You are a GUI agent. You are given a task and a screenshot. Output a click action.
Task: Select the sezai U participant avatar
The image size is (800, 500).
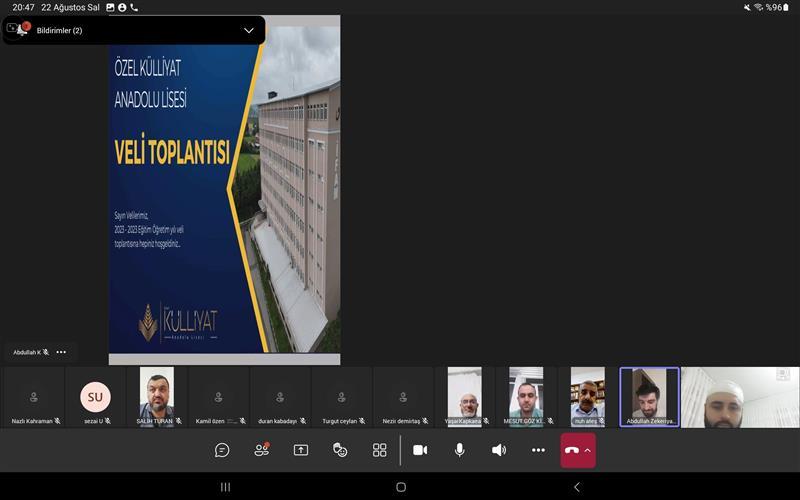pyautogui.click(x=95, y=397)
